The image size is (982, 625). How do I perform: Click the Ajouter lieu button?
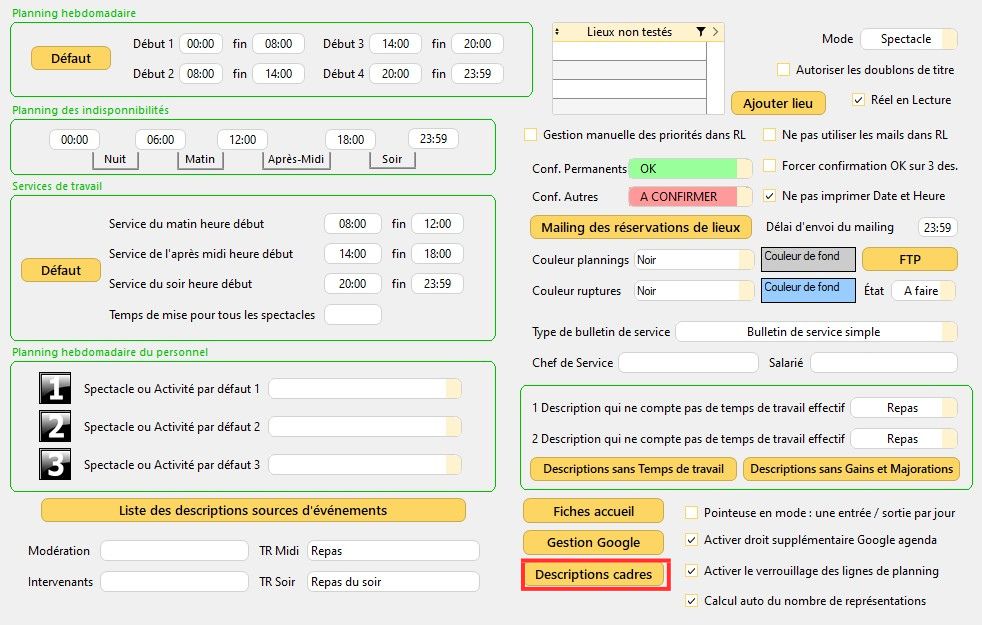coord(778,103)
